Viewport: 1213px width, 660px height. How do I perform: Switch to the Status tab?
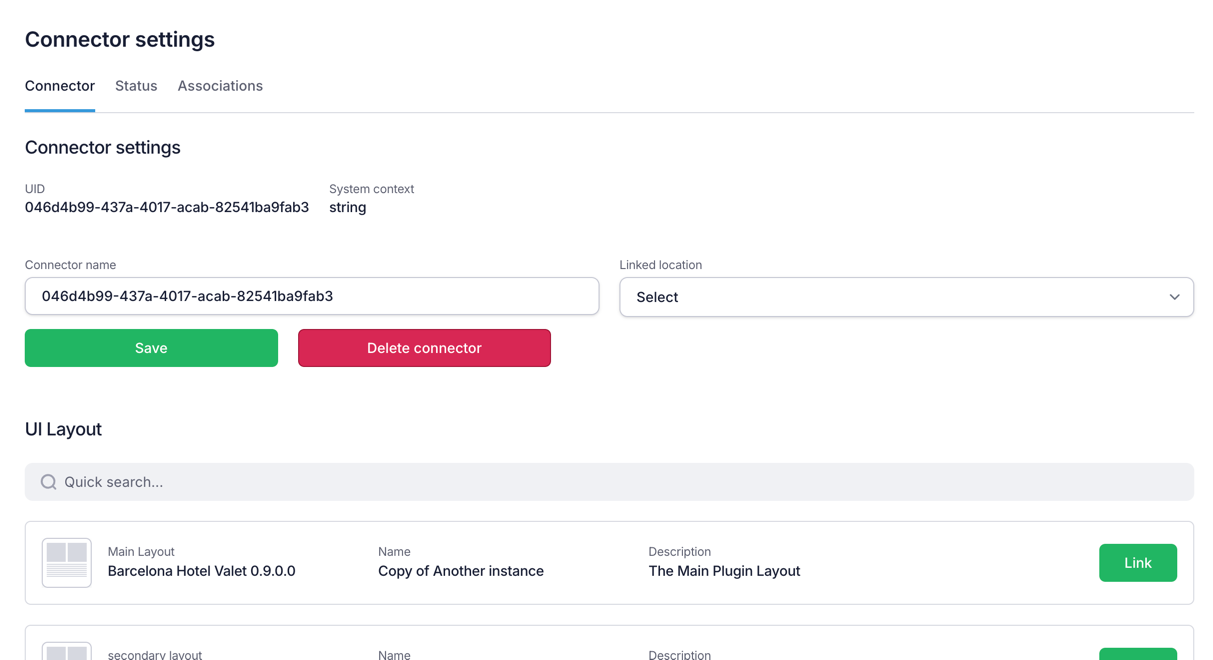136,86
